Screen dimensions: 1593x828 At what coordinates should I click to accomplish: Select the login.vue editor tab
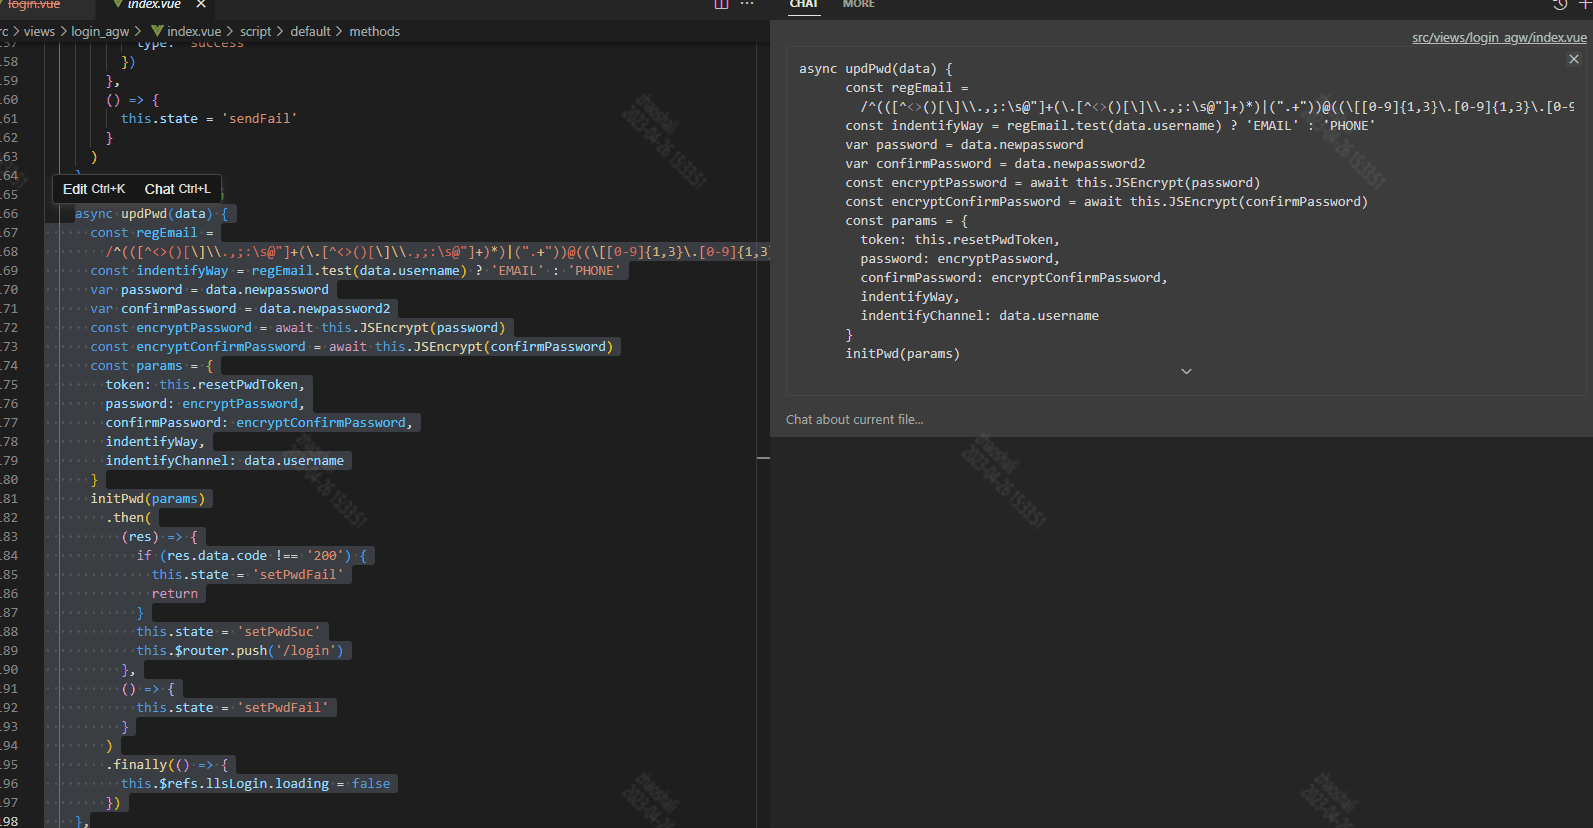(34, 4)
